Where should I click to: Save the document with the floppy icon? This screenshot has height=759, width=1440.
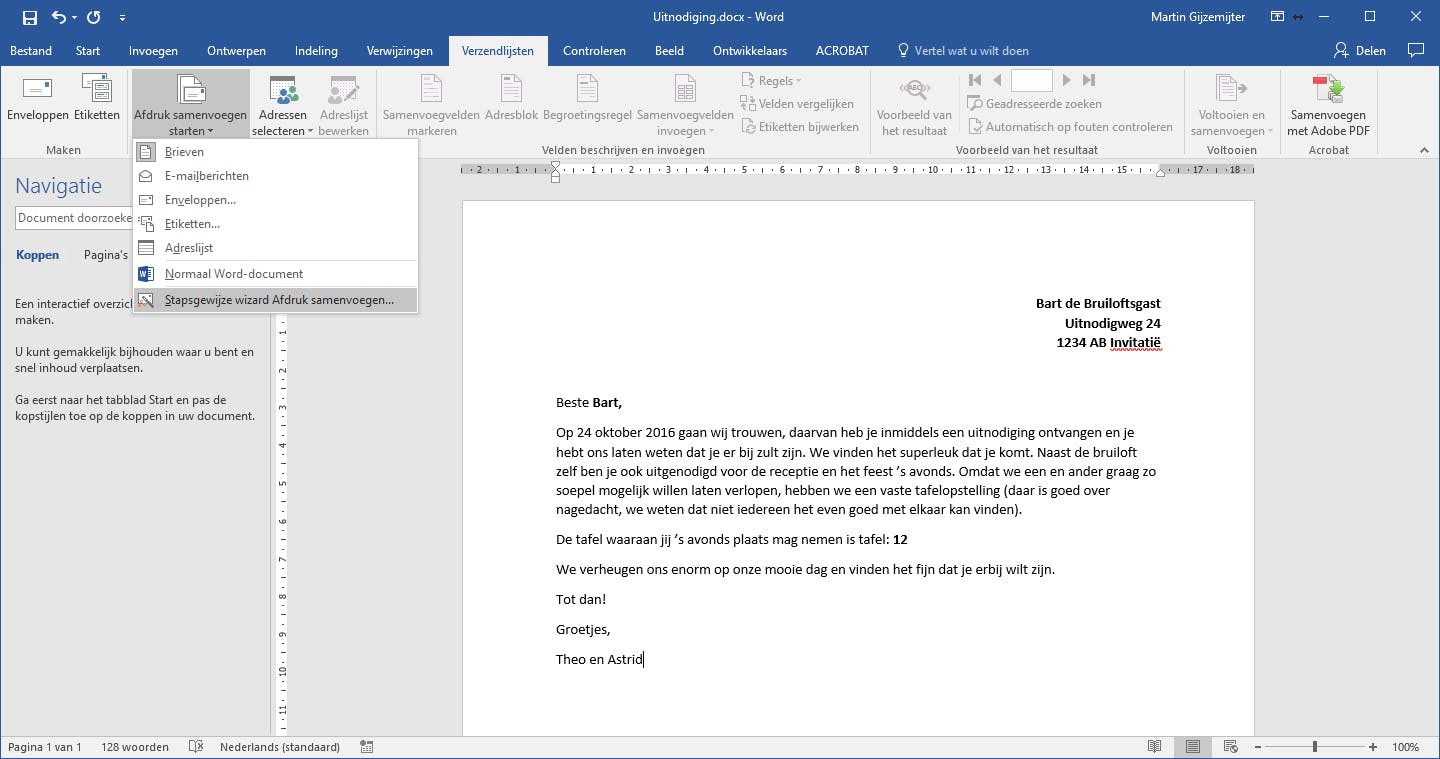point(29,17)
